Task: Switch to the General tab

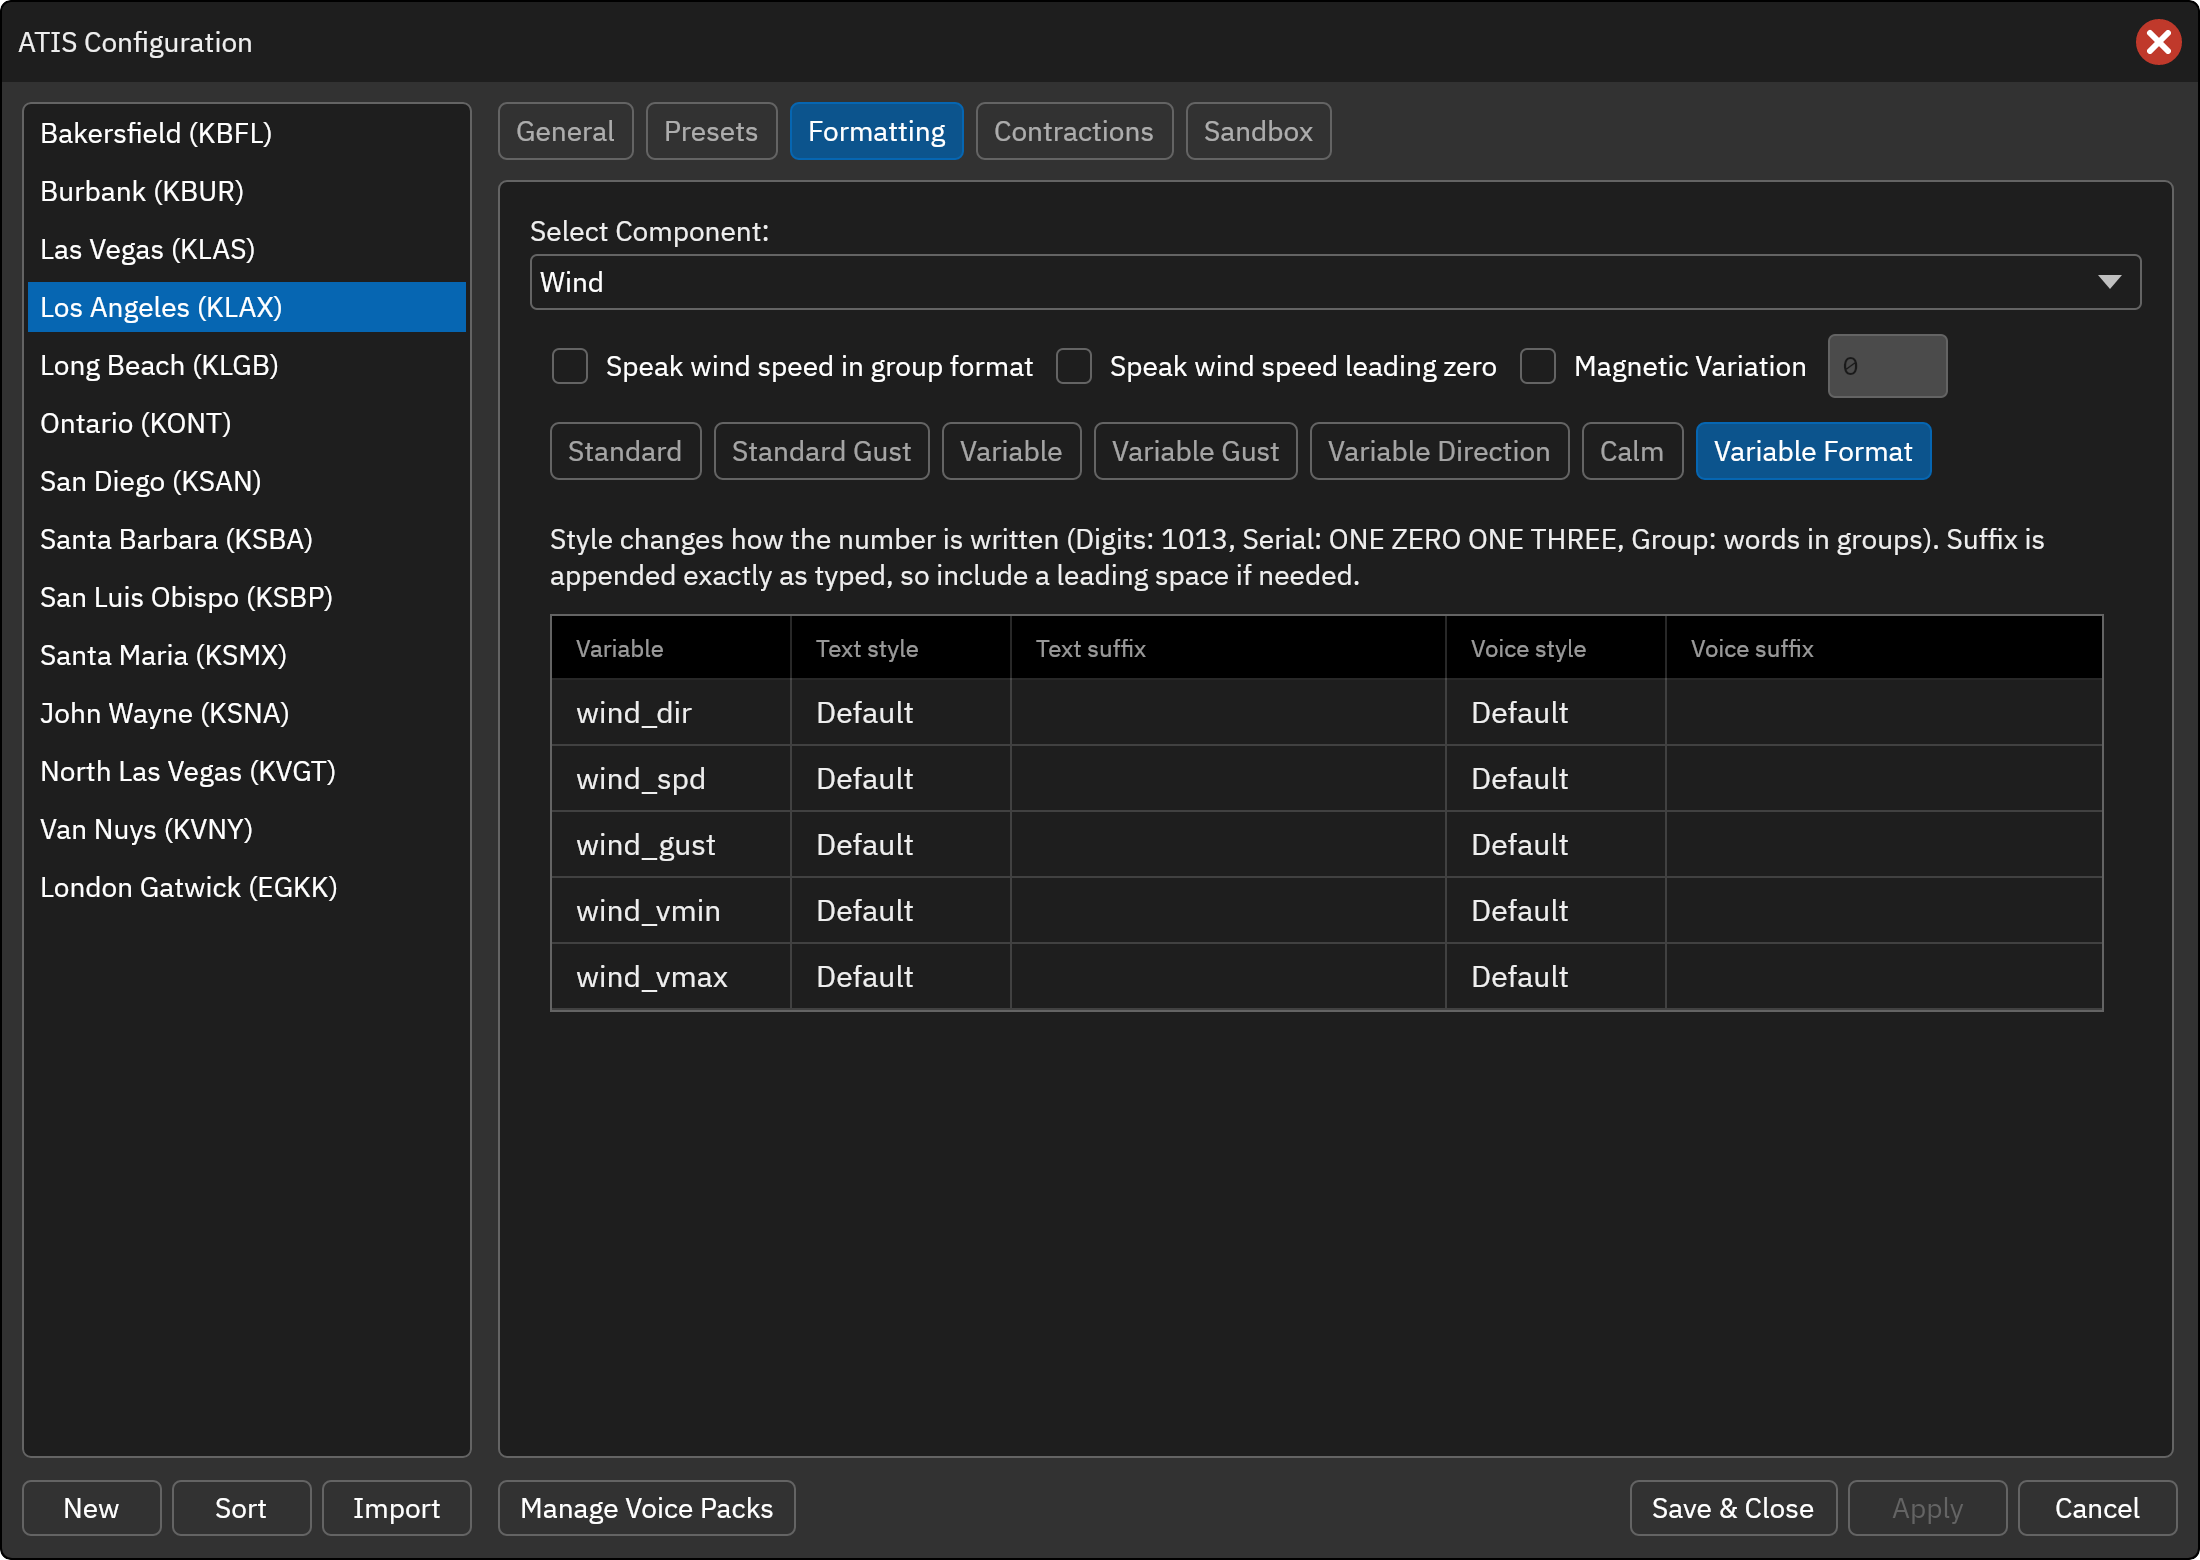Action: point(565,131)
